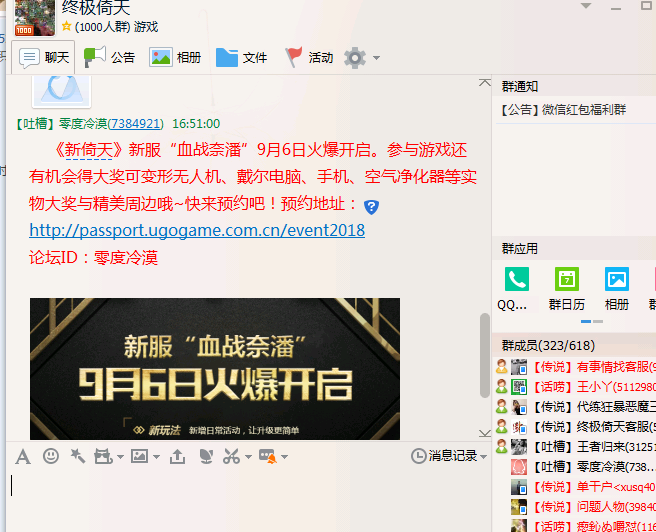Click the sender ID 7384921 link
Viewport: 656px width, 532px height.
[x=136, y=124]
